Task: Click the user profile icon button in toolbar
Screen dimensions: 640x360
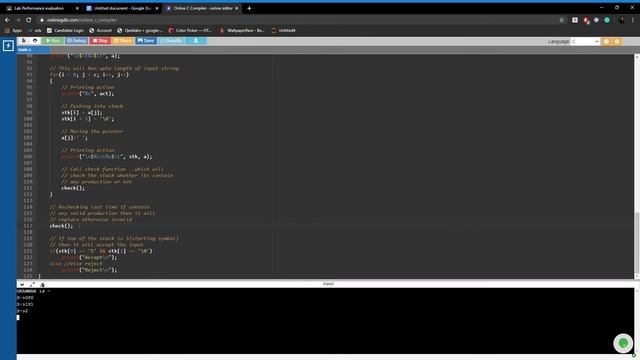Action: click(x=196, y=41)
